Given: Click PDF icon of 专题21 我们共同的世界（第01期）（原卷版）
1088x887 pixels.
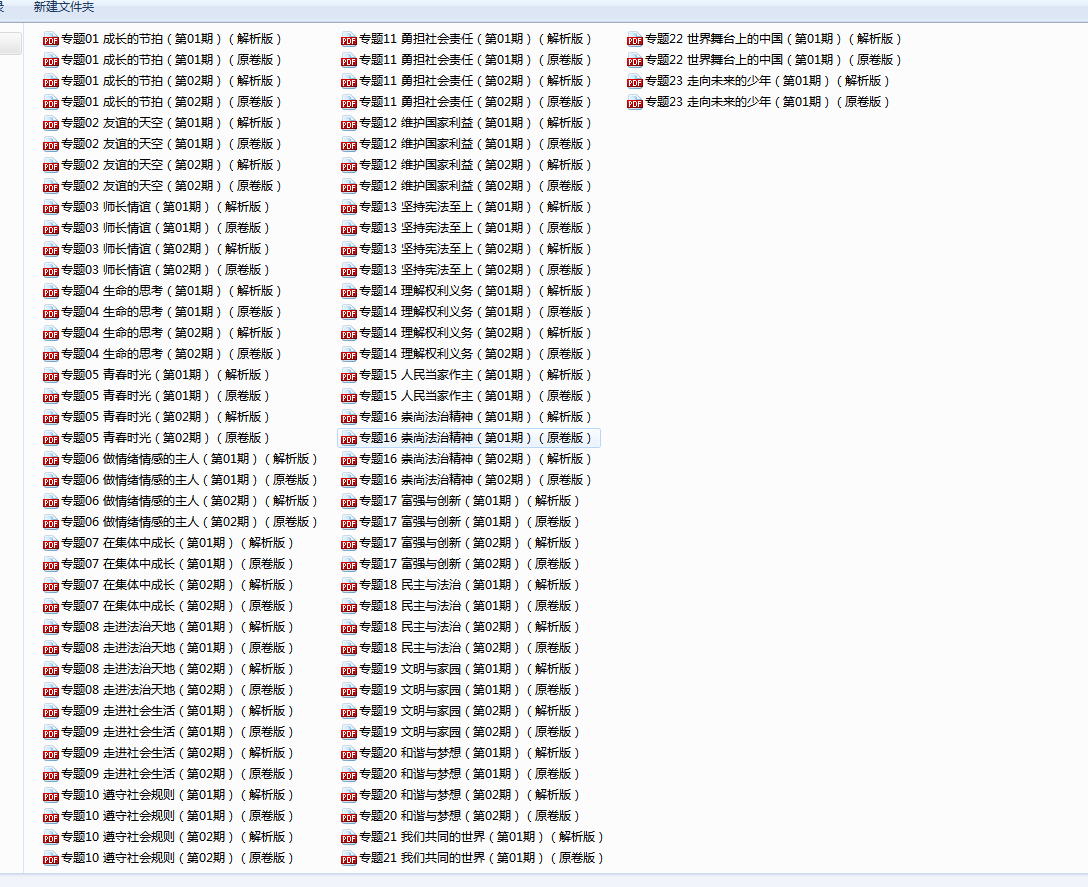Looking at the screenshot, I should [349, 859].
